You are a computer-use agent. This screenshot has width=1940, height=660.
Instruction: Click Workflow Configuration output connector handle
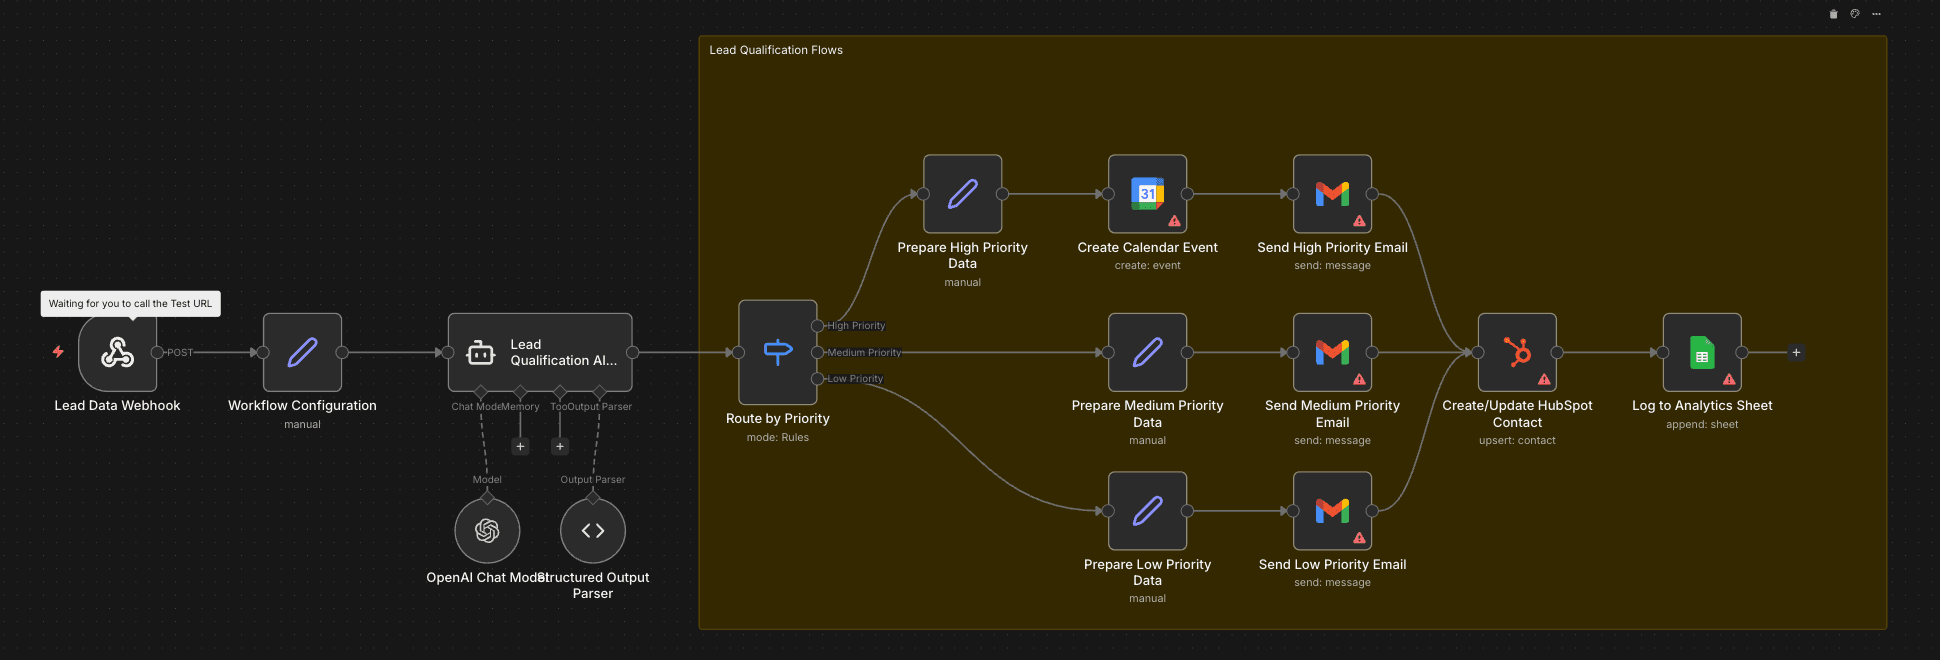coord(342,352)
